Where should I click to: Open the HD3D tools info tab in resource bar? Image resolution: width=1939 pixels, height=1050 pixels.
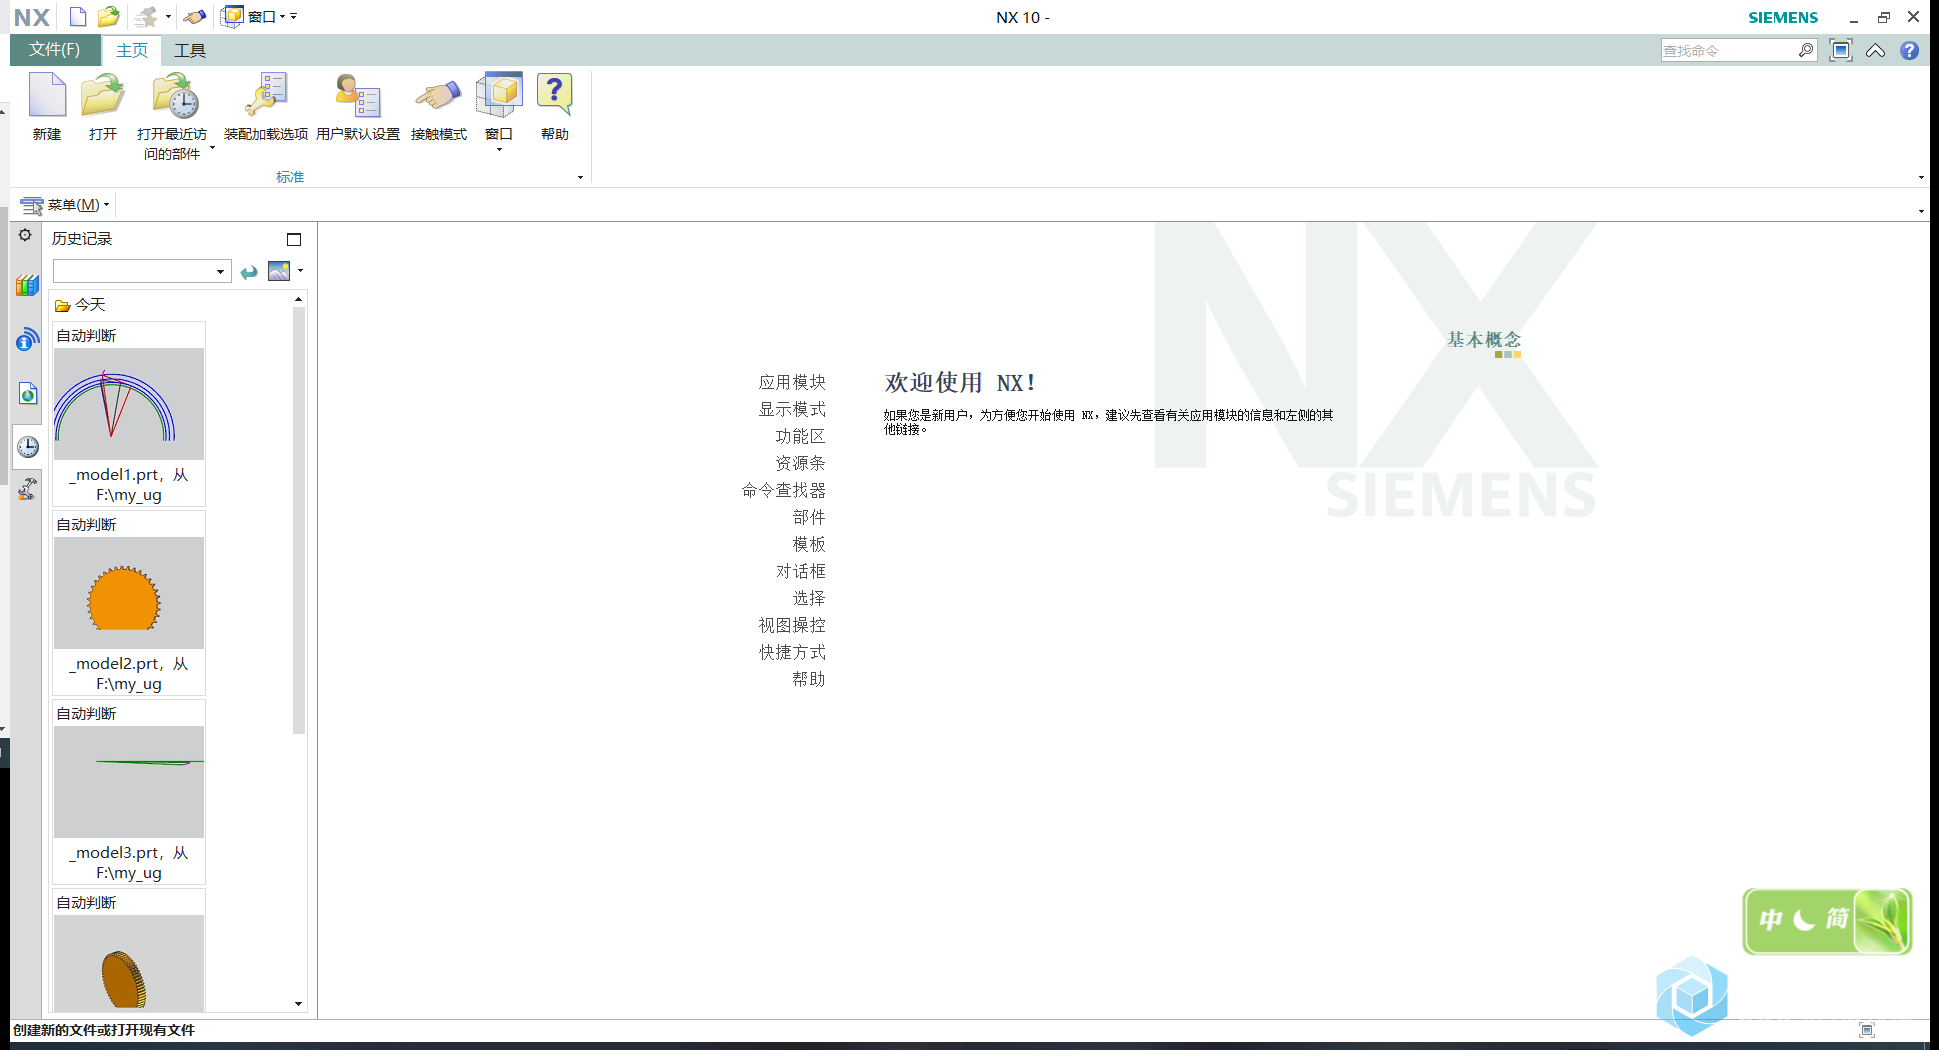pos(27,339)
